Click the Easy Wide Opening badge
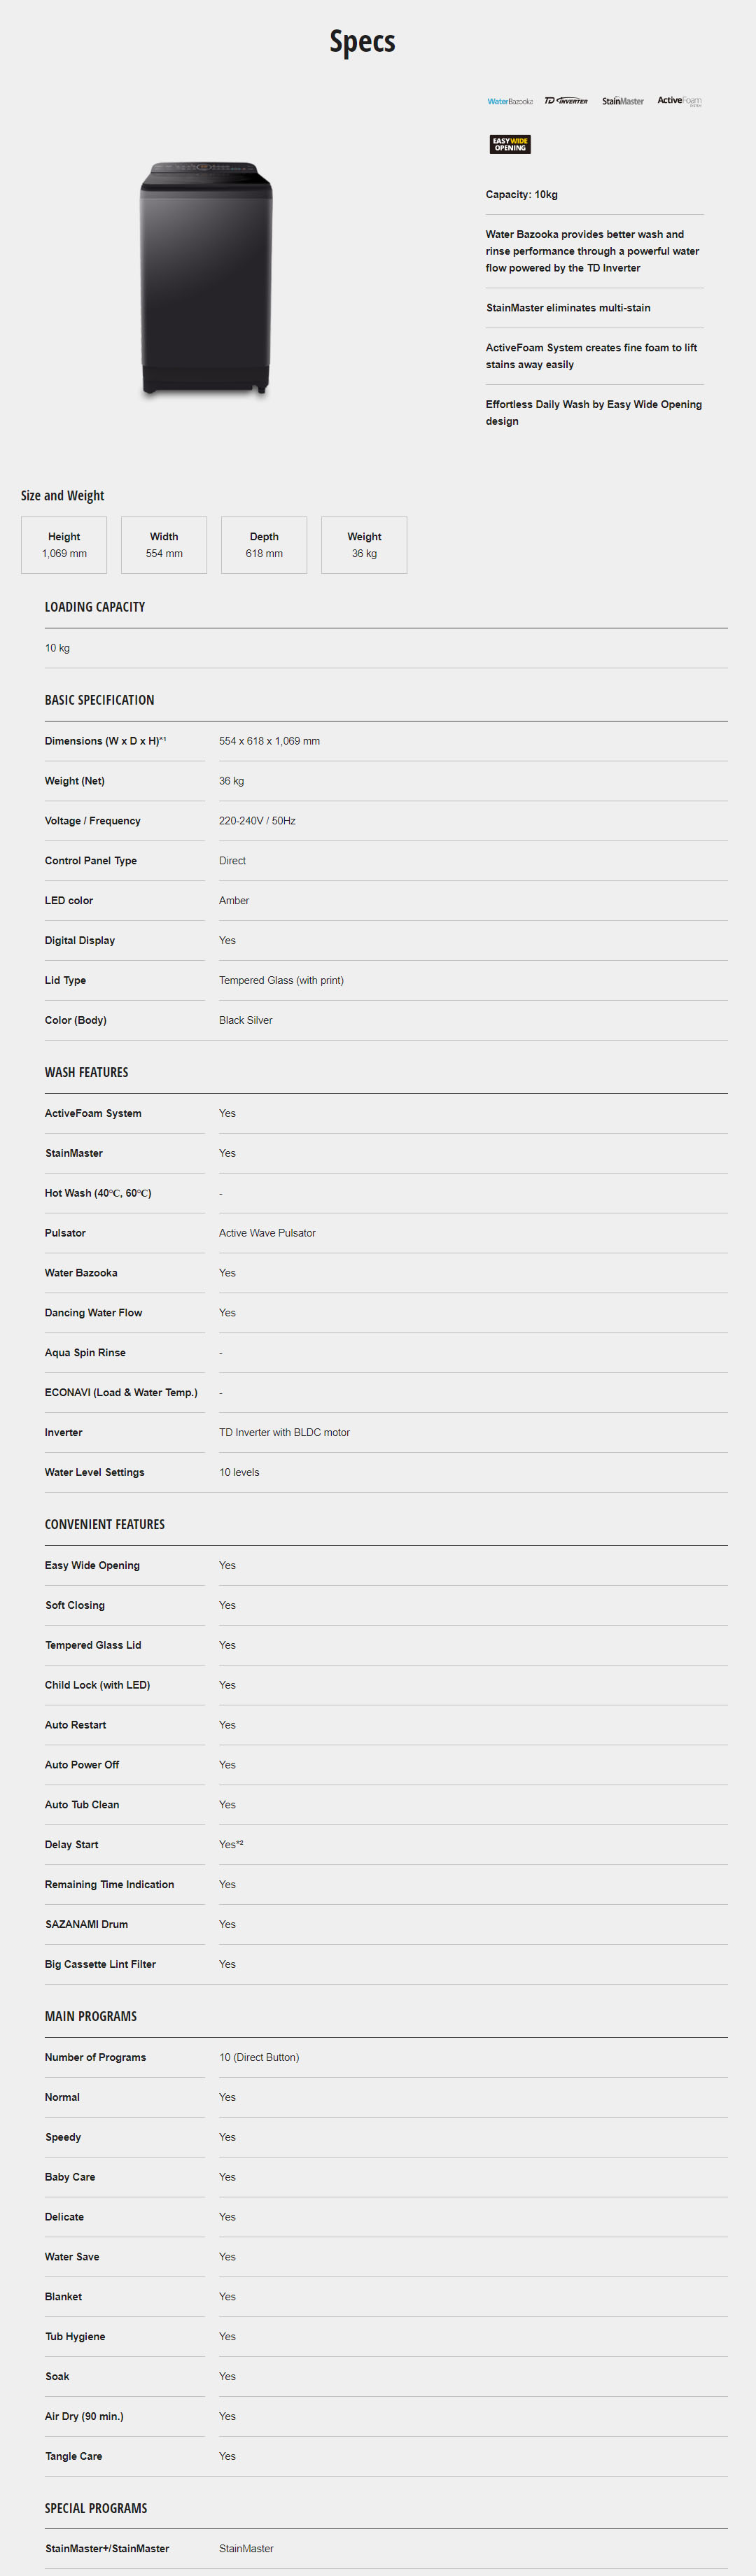756x2576 pixels. point(510,145)
